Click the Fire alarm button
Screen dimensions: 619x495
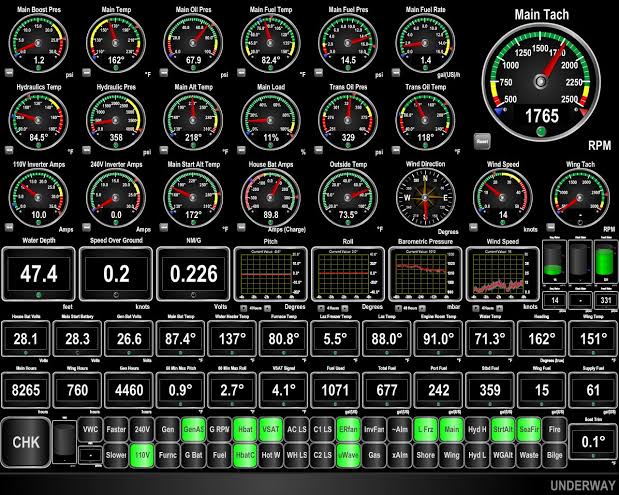pyautogui.click(x=555, y=429)
